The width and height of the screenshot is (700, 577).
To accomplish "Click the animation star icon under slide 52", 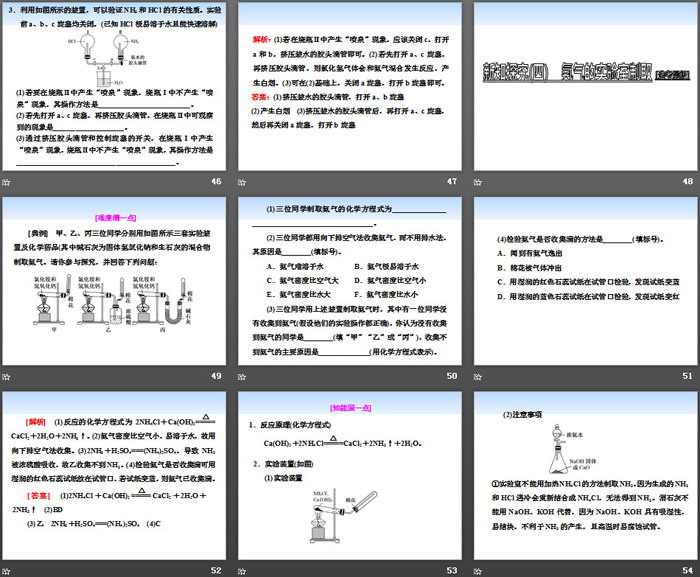I will tap(8, 570).
